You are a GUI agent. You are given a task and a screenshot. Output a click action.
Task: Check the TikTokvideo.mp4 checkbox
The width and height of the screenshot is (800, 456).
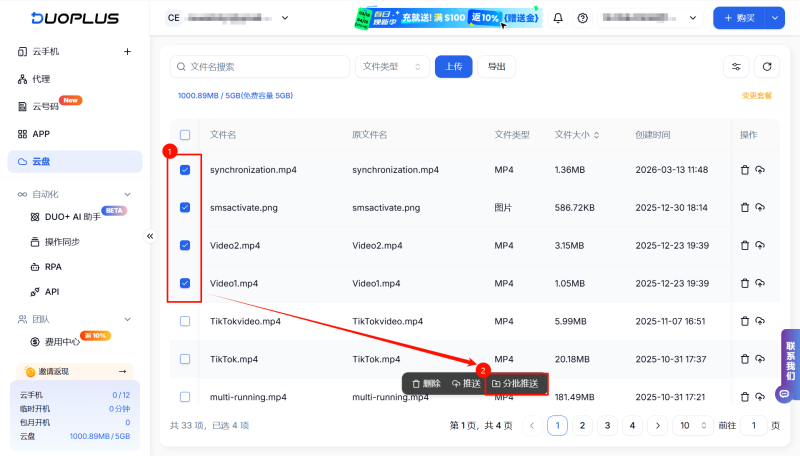[185, 321]
